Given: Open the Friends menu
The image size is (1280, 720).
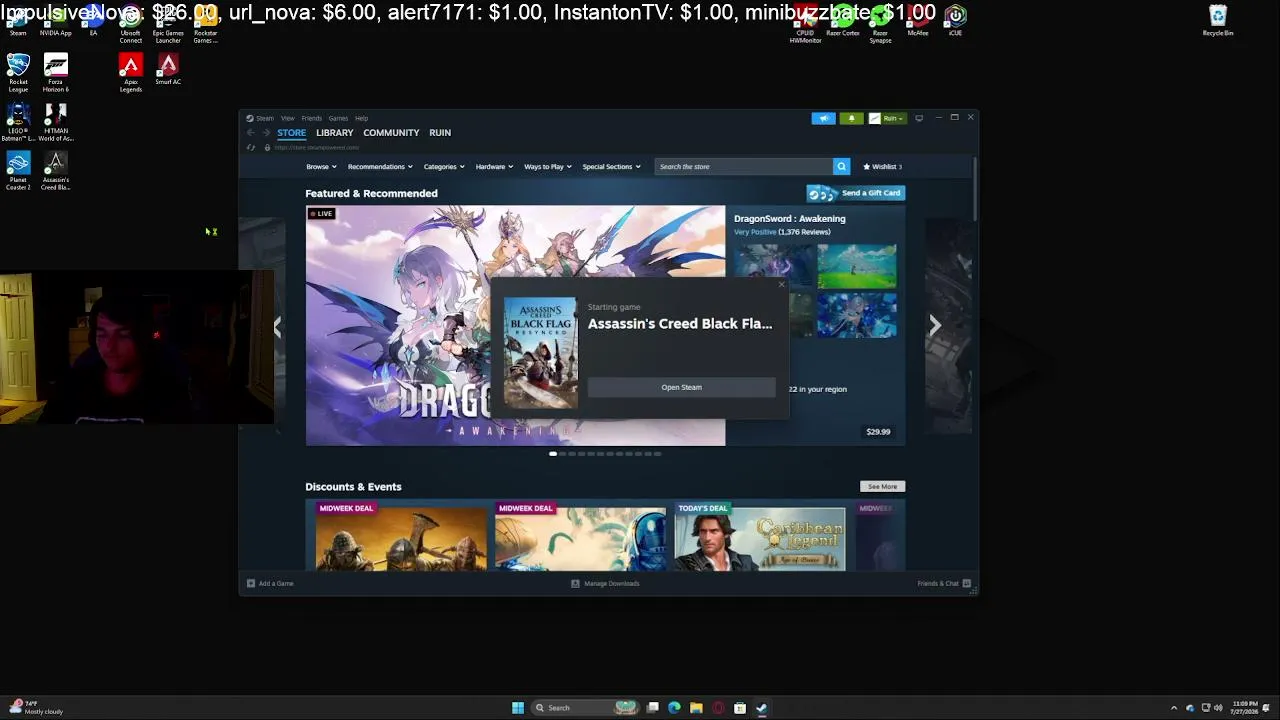Looking at the screenshot, I should click(x=312, y=118).
